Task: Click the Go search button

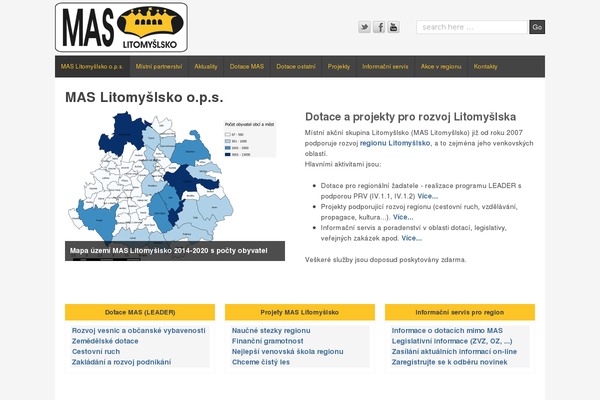Action: [537, 27]
